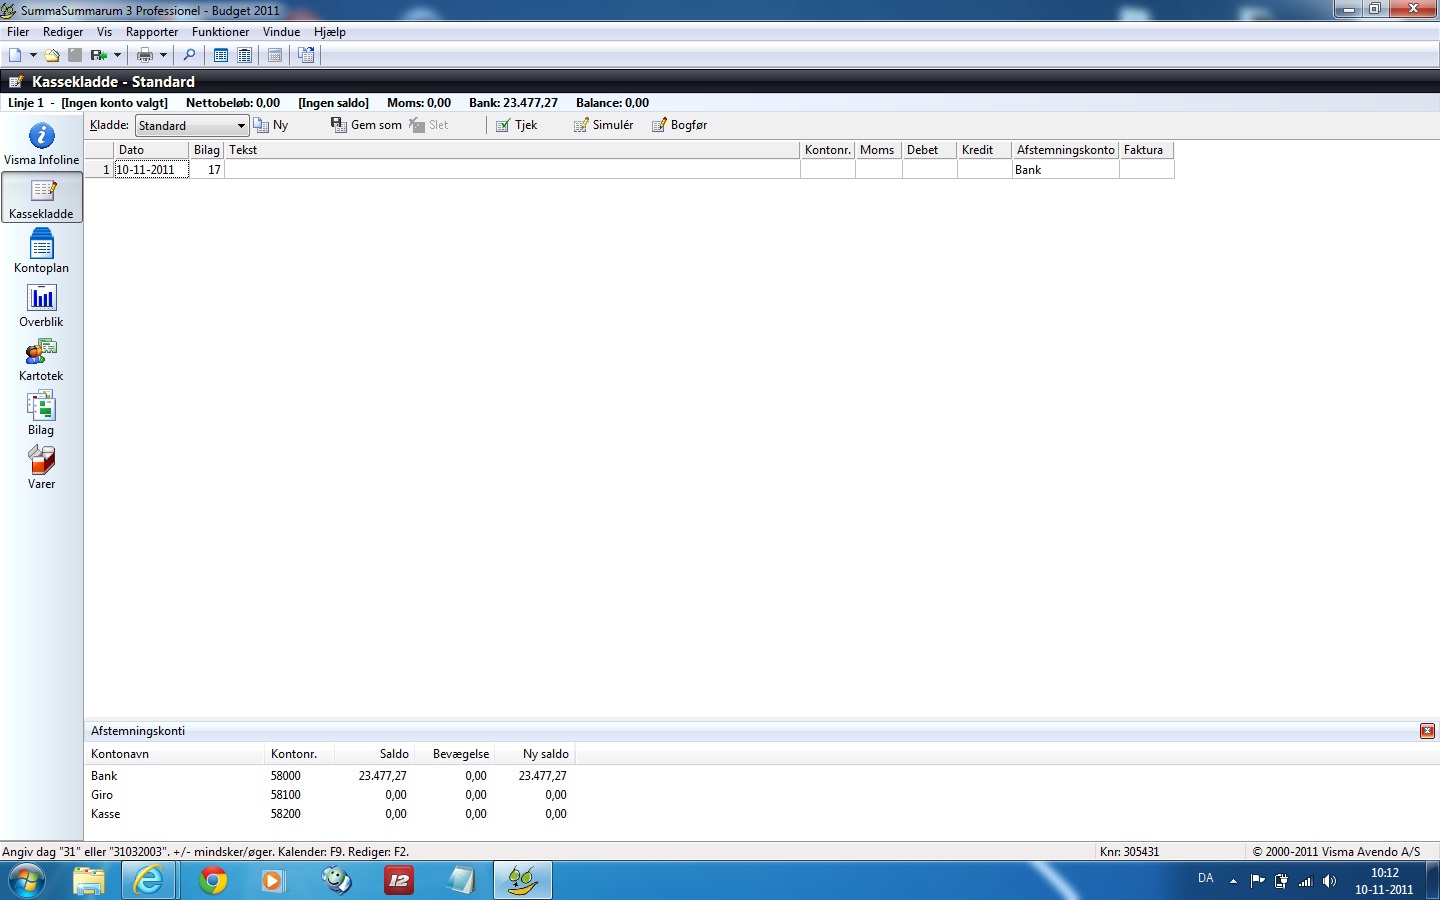Click the Dato field containing 10-11-2011
1440x900 pixels.
[151, 170]
